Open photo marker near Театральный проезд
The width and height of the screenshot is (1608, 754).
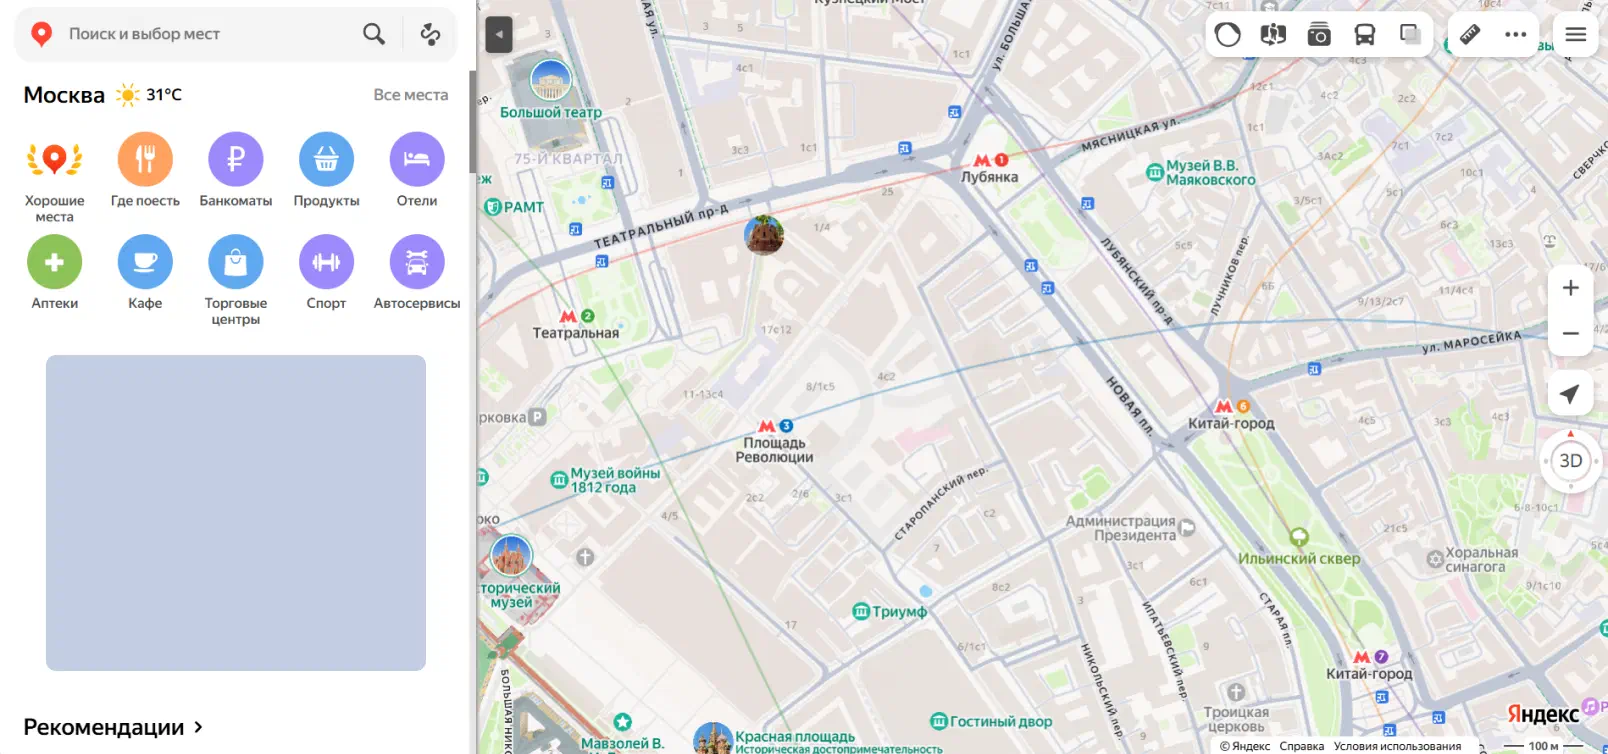coord(764,235)
